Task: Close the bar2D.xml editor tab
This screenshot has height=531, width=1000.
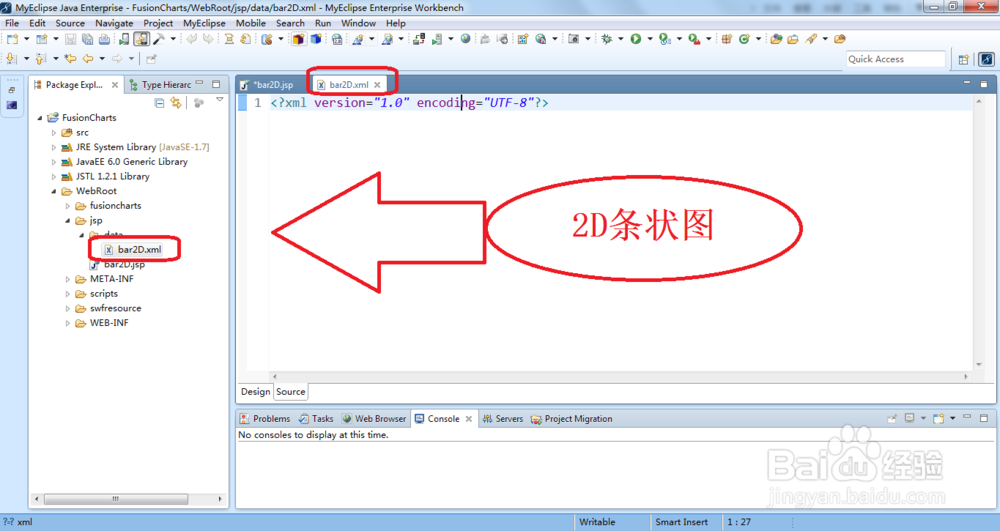Action: tap(378, 85)
